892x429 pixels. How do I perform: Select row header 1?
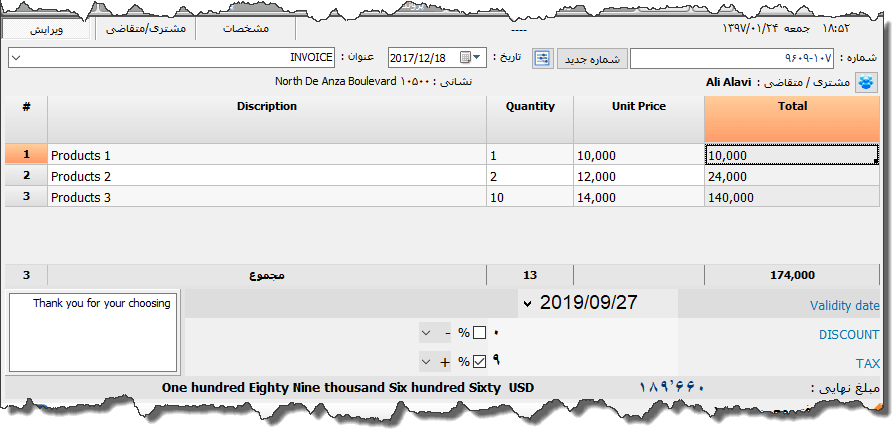(x=26, y=154)
